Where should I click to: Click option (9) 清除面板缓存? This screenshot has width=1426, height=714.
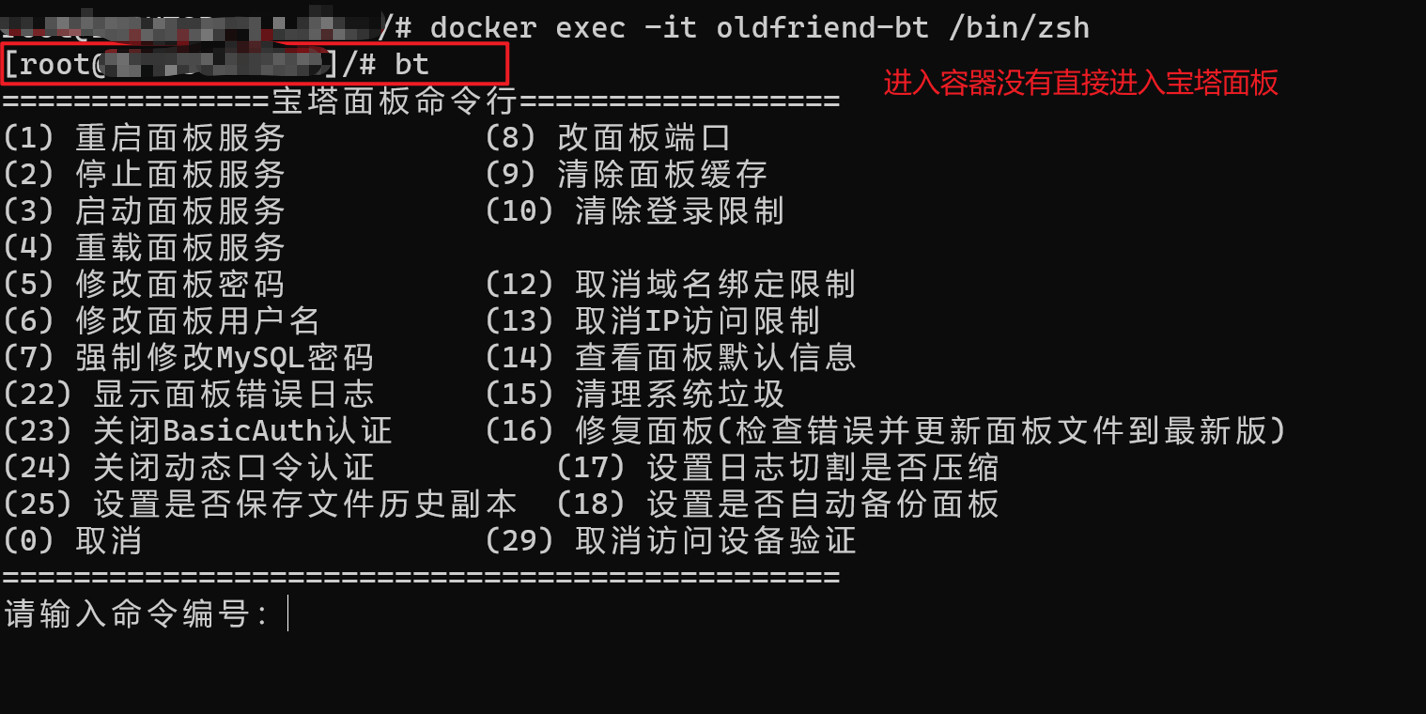click(x=626, y=174)
